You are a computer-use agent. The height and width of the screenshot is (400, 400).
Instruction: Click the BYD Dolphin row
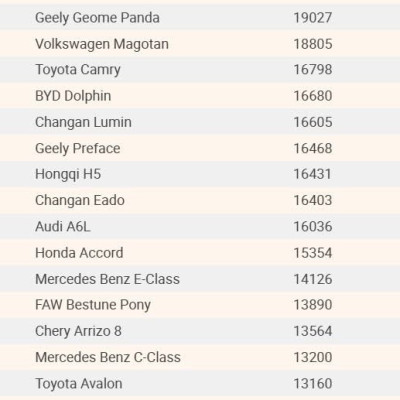pyautogui.click(x=200, y=96)
